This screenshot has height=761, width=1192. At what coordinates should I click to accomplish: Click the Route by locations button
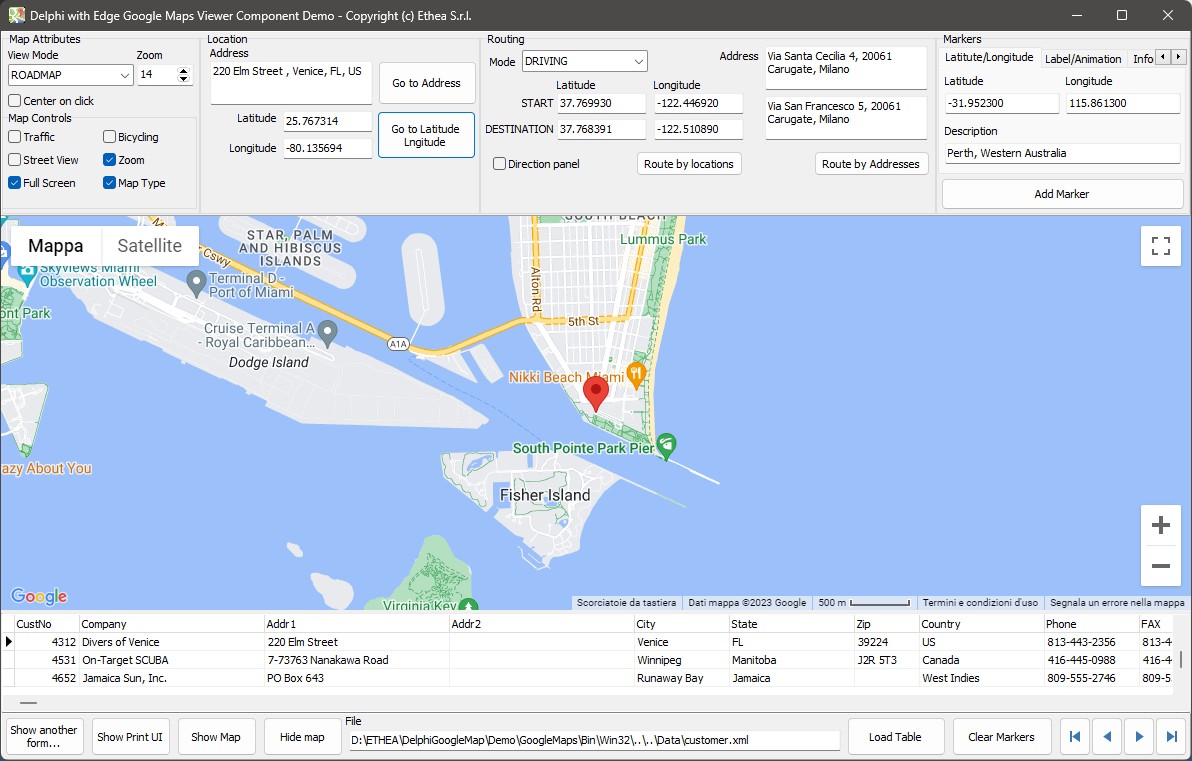689,163
